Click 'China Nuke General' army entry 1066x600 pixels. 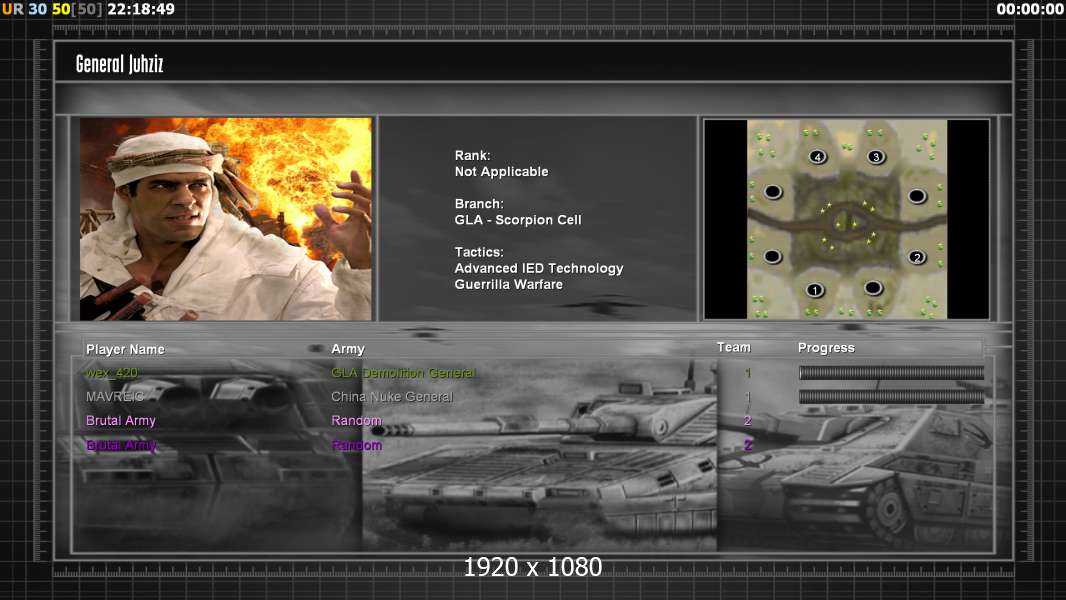[392, 397]
